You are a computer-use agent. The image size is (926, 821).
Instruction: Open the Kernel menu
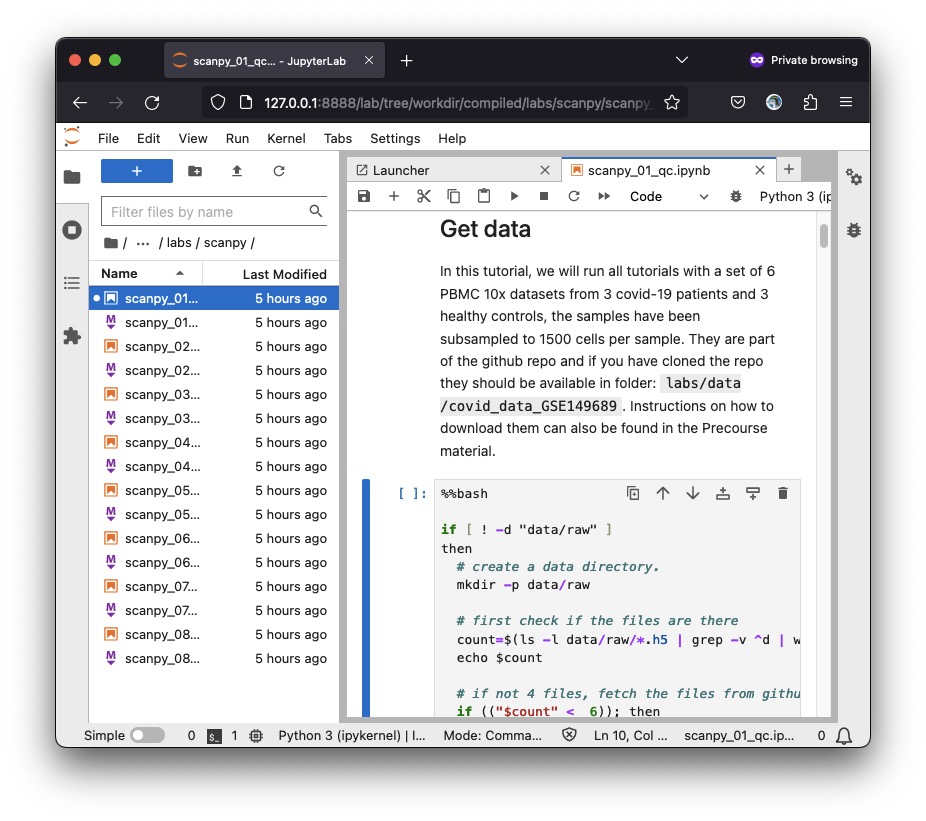[286, 138]
